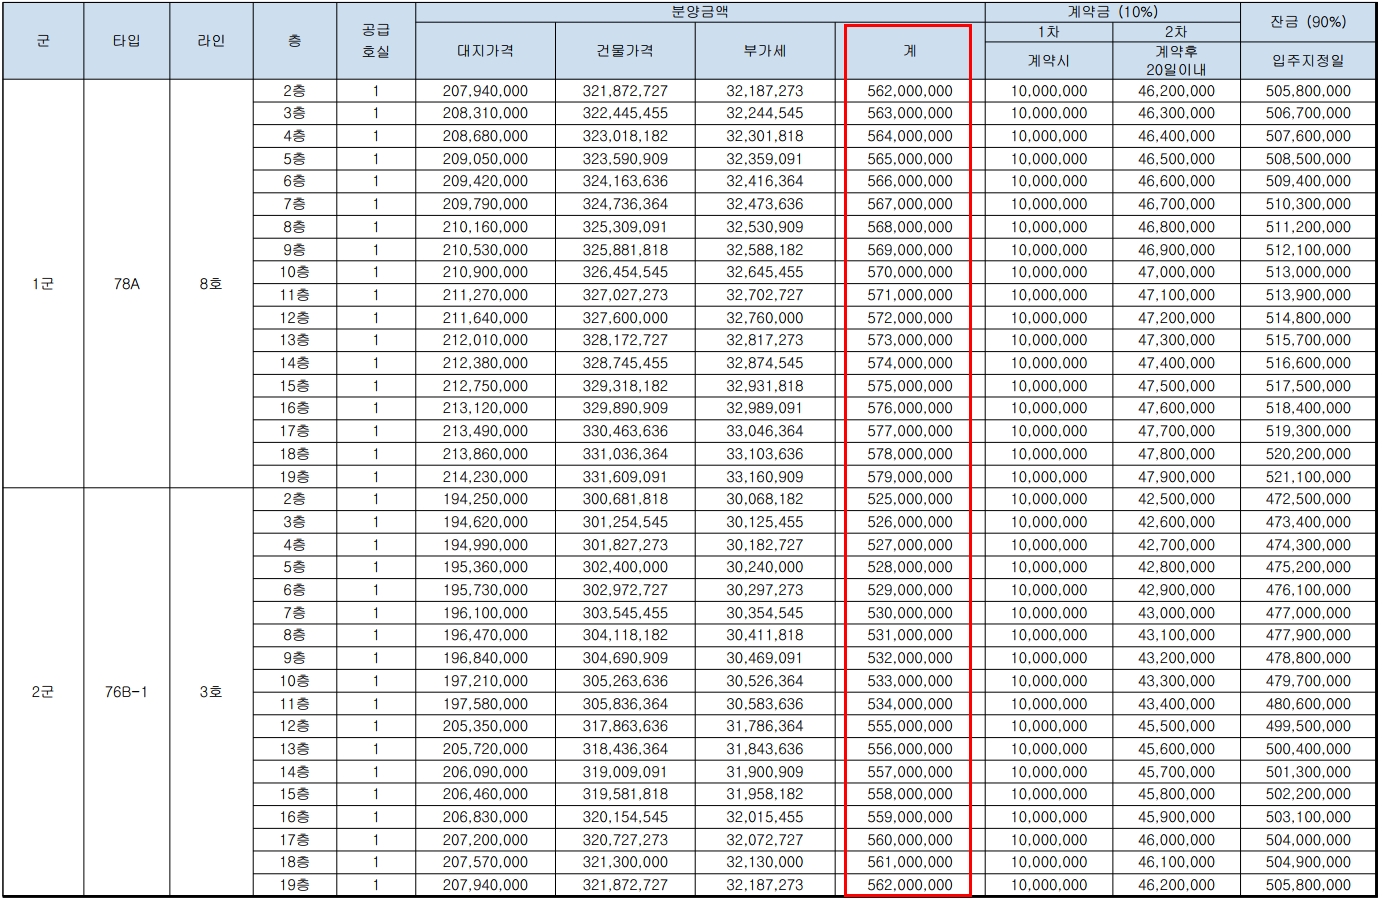
Task: Click the 계약금 (10%) header
Action: (x=1113, y=12)
